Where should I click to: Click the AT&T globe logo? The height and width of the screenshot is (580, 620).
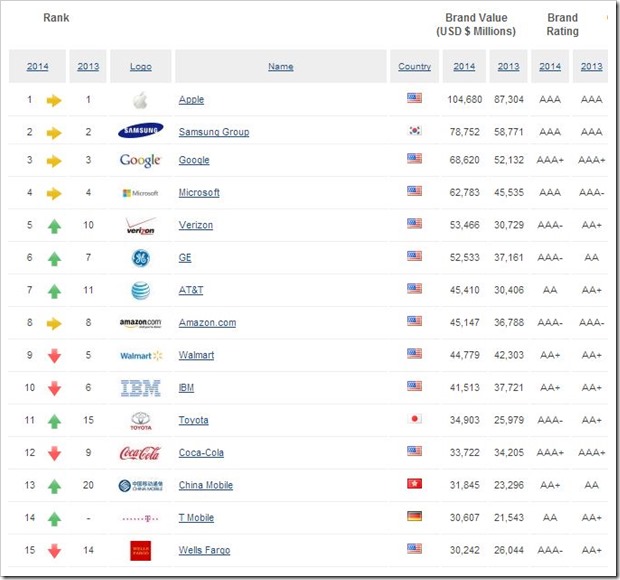pyautogui.click(x=140, y=290)
